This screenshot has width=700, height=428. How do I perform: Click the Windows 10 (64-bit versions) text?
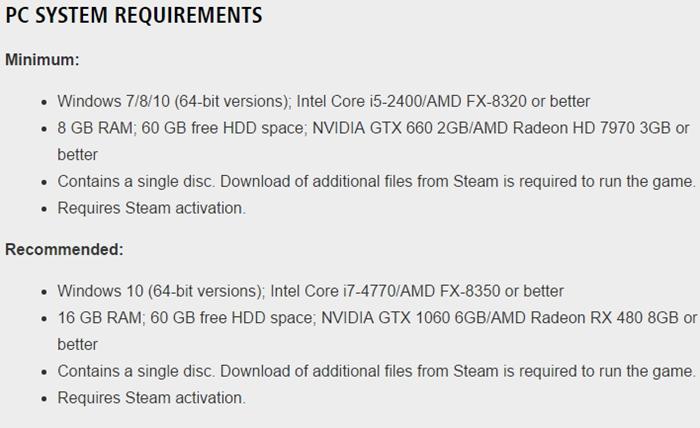159,291
